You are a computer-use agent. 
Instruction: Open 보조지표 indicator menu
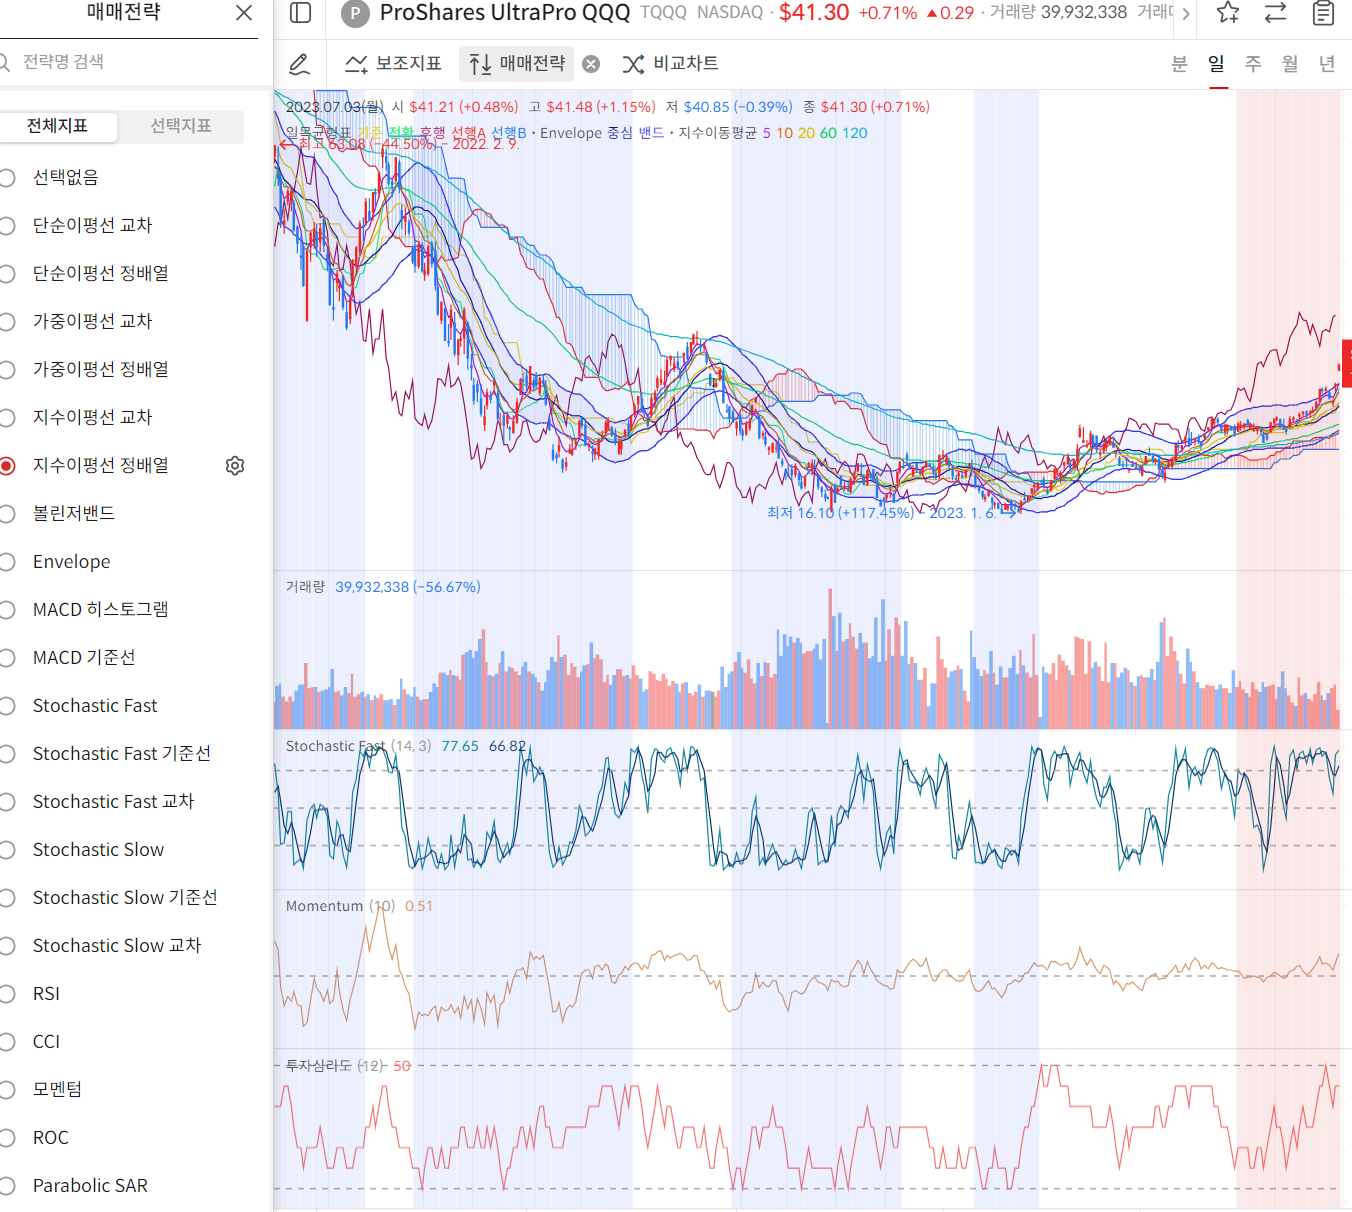pos(393,64)
